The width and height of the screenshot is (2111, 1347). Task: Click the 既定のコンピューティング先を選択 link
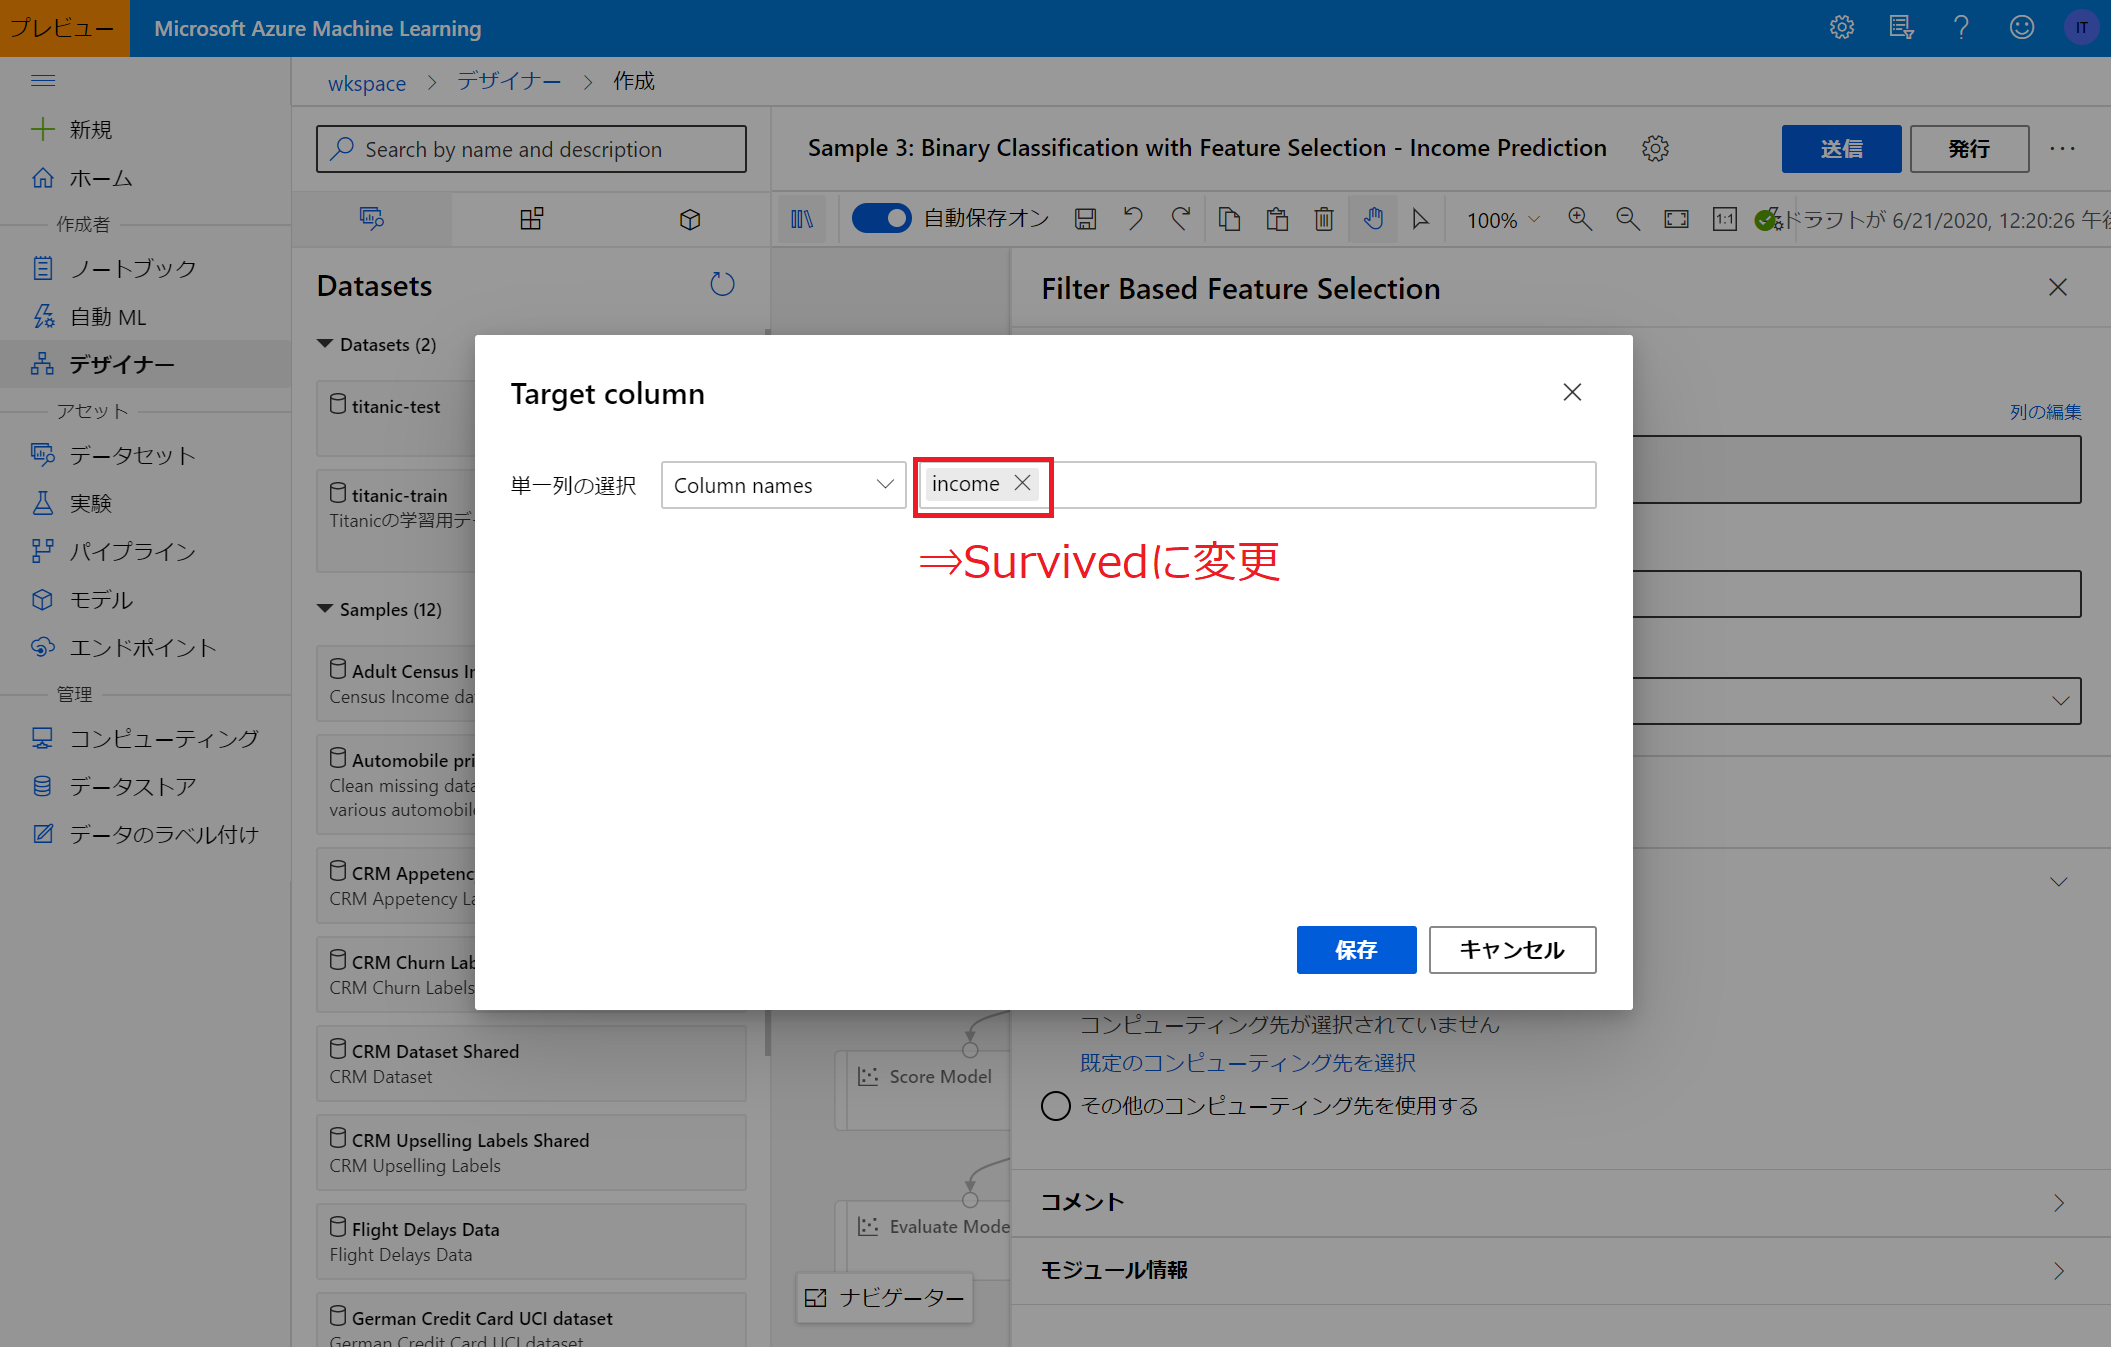tap(1247, 1062)
